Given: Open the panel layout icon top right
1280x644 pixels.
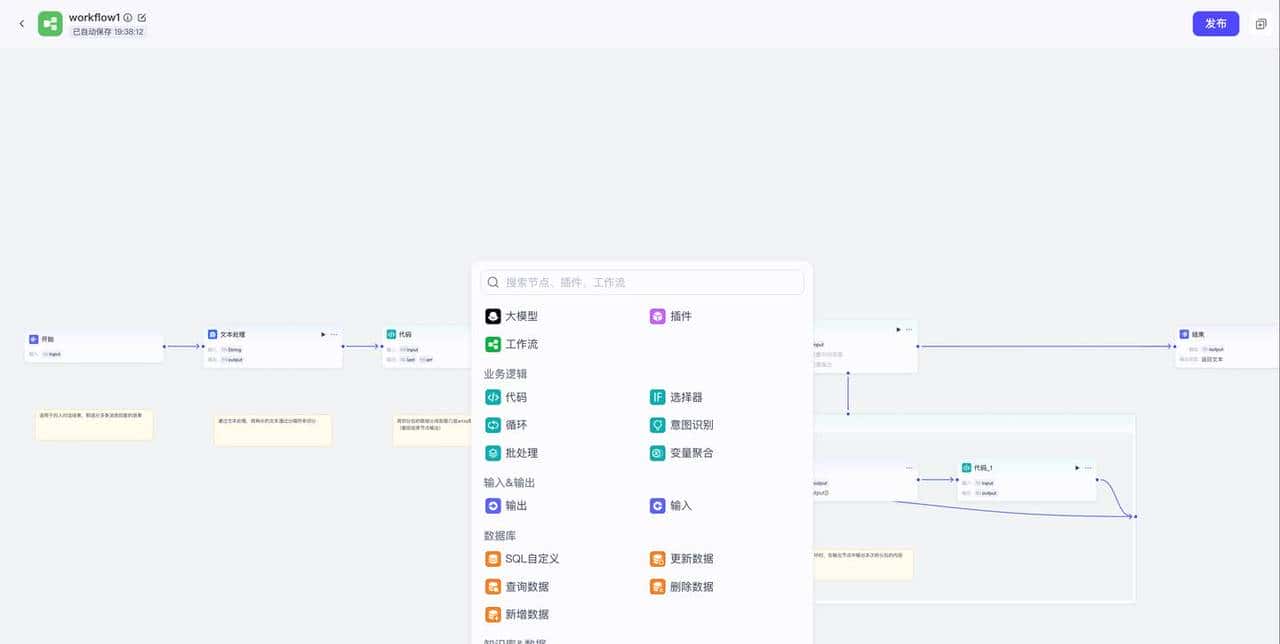Looking at the screenshot, I should pyautogui.click(x=1261, y=23).
